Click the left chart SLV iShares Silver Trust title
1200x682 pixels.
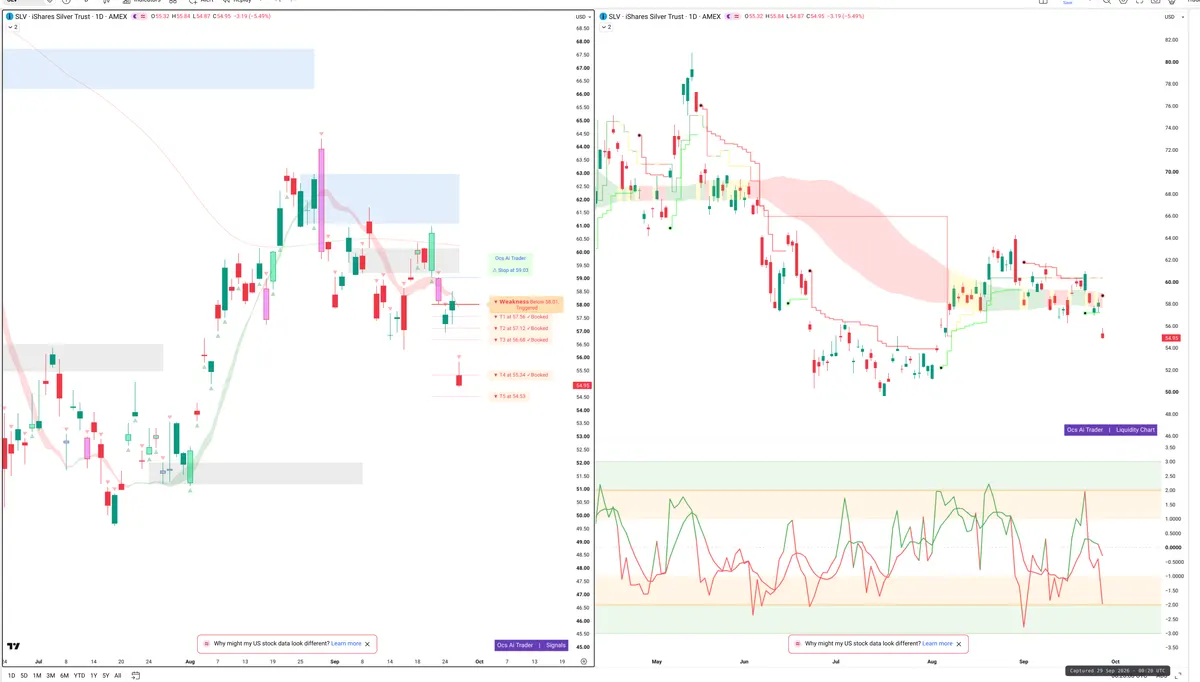(x=71, y=17)
